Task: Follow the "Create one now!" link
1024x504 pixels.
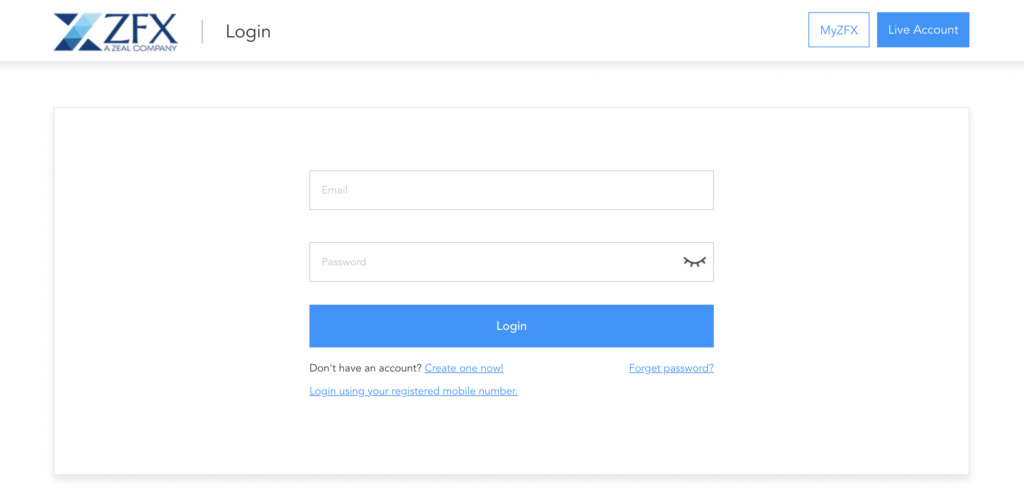Action: click(464, 368)
